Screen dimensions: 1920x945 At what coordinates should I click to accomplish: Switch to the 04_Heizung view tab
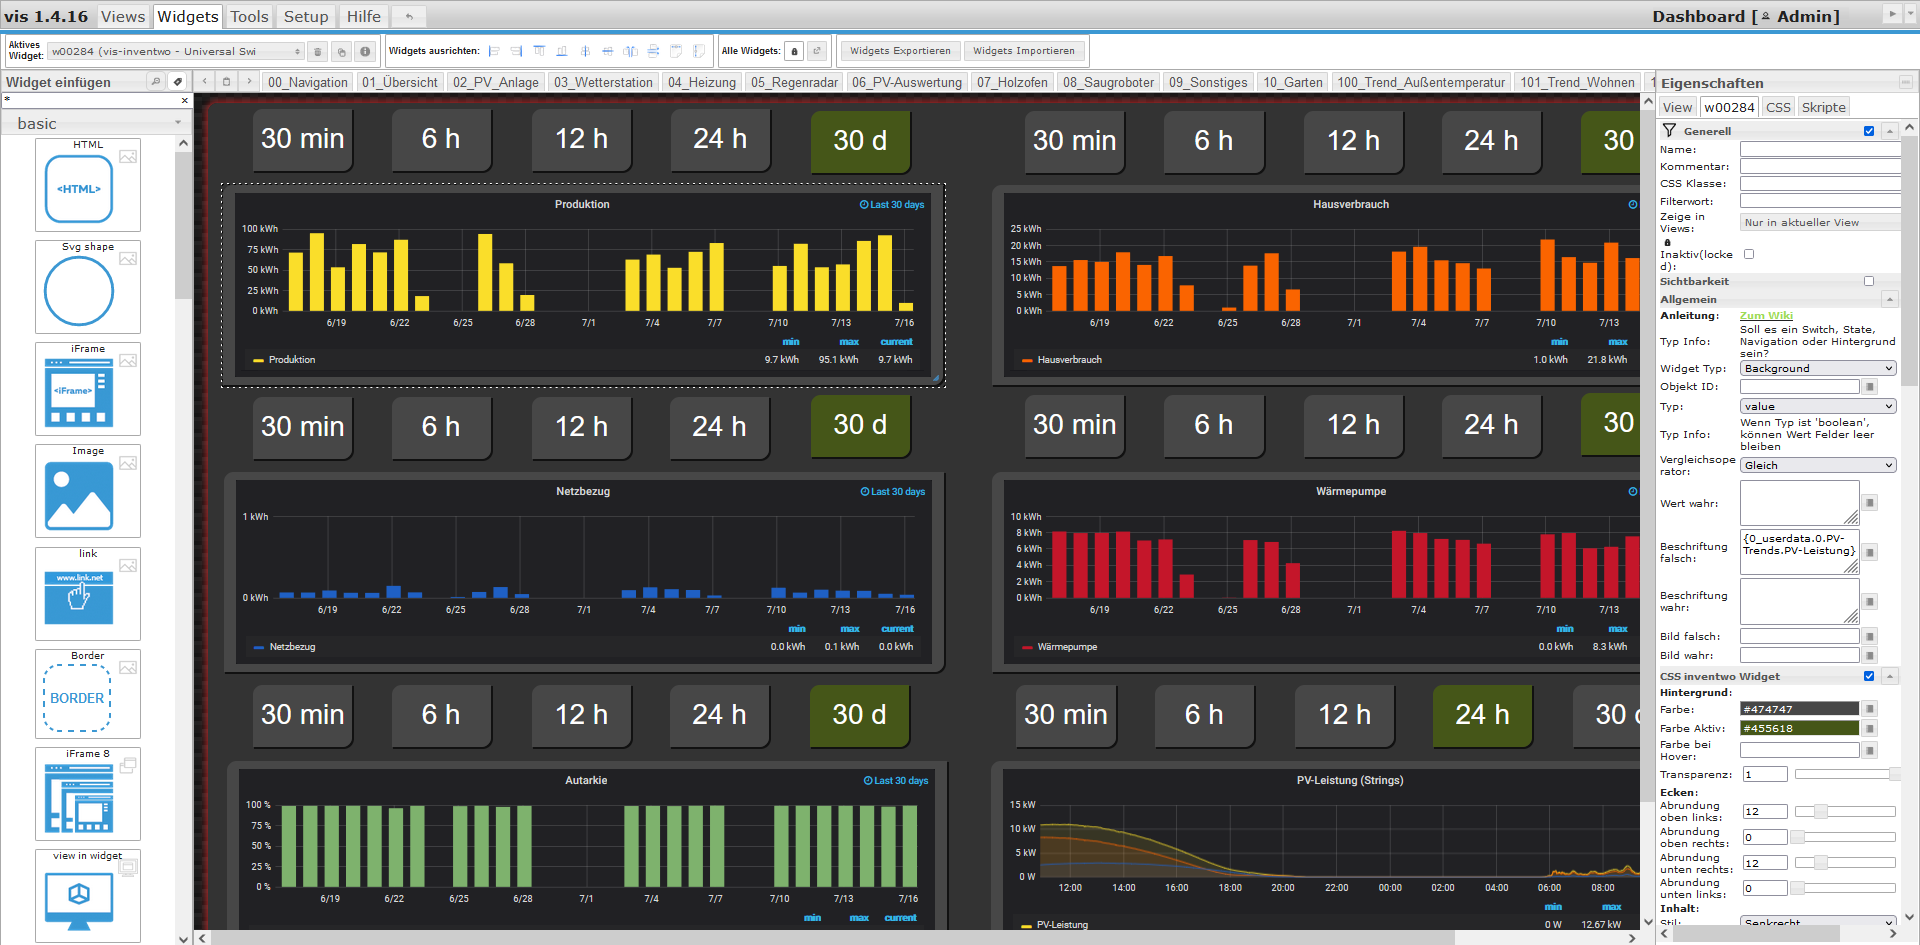[x=702, y=82]
